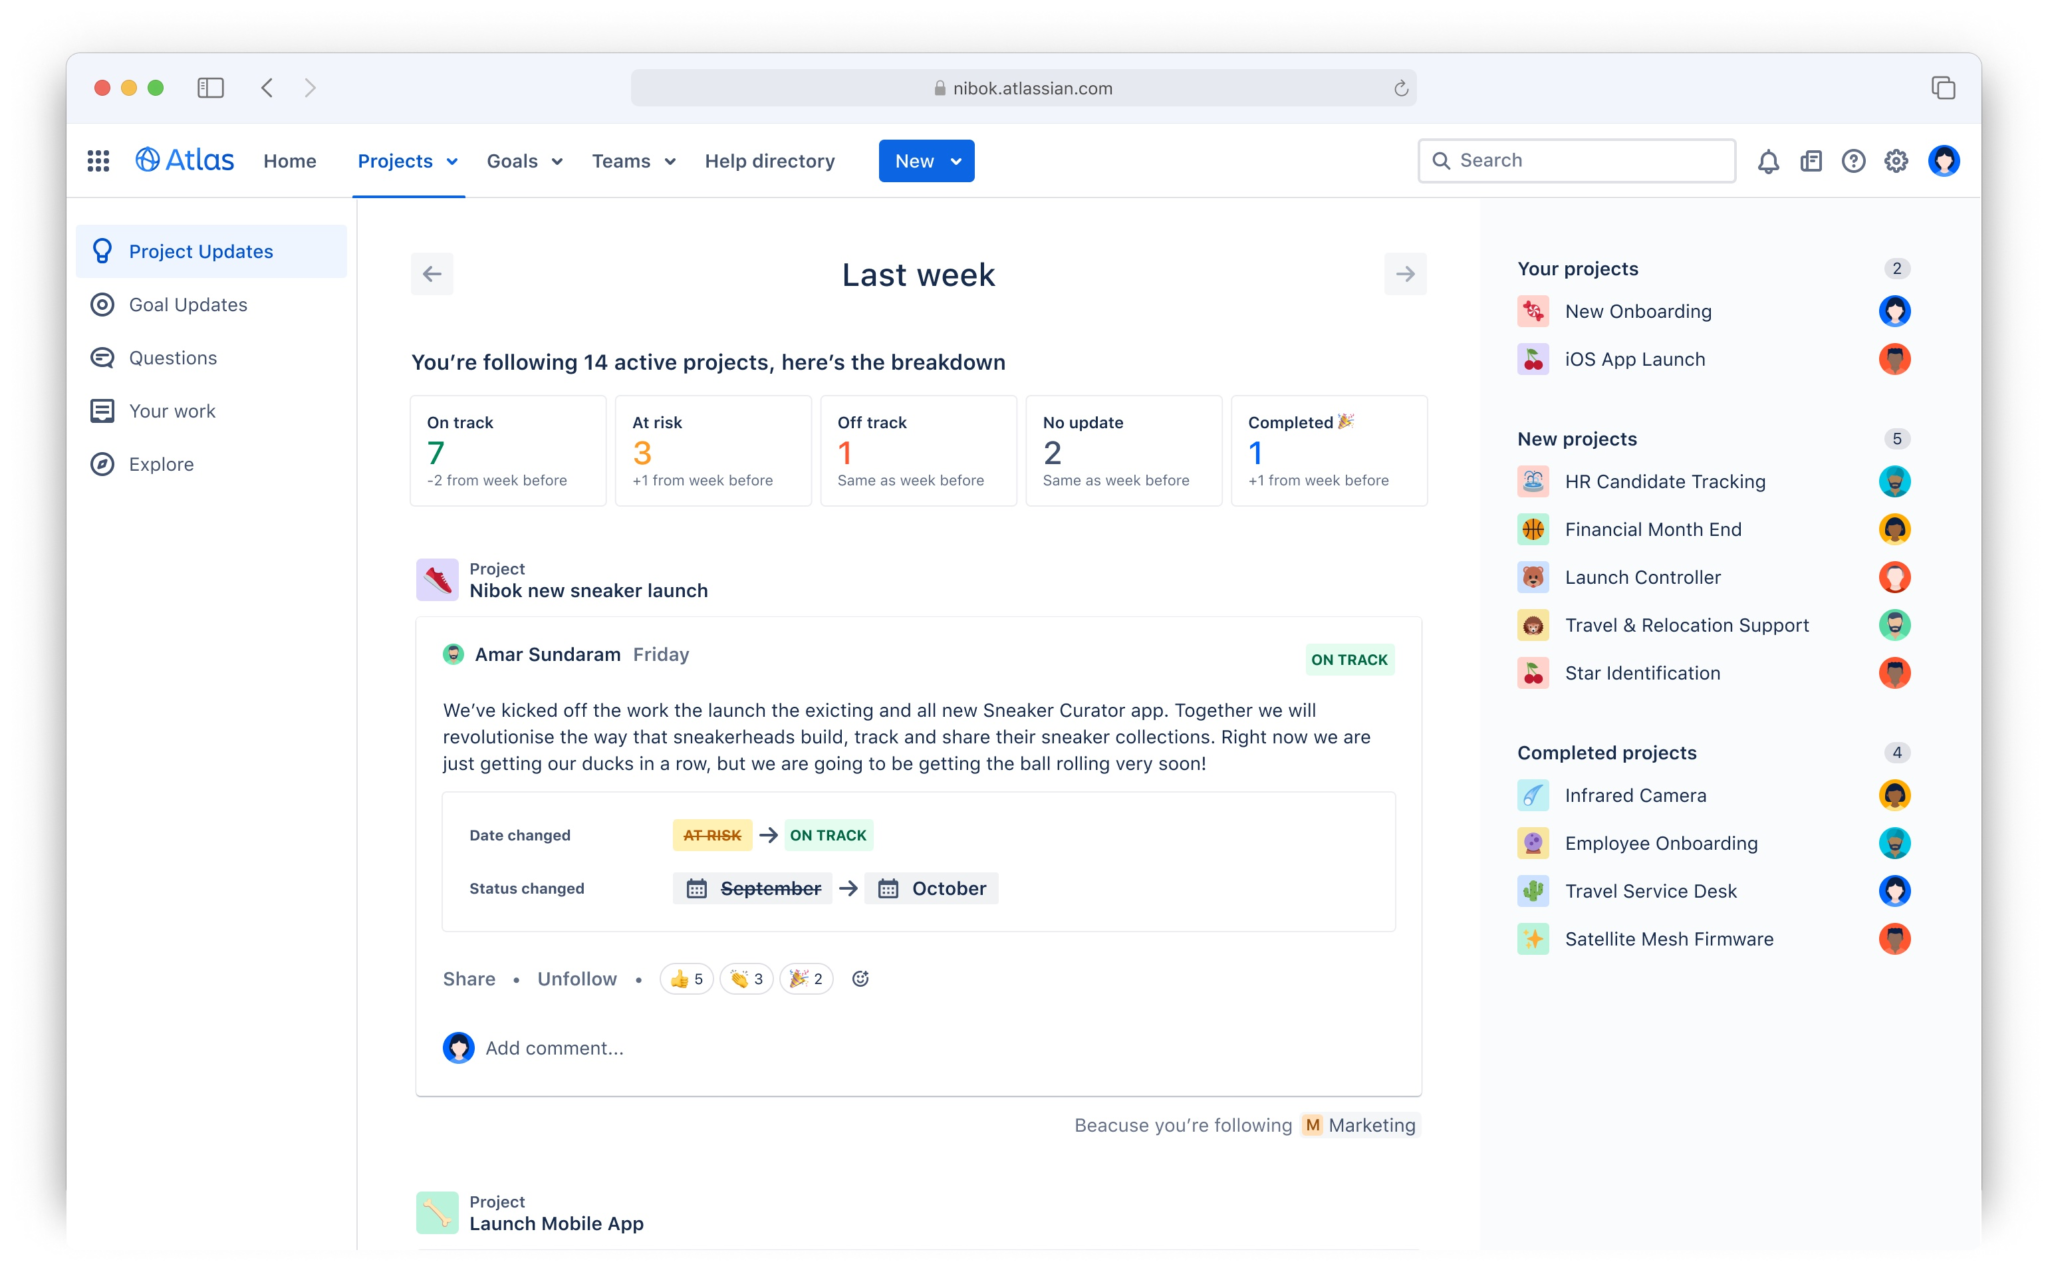This screenshot has width=2048, height=1270.
Task: Click the settings gear icon
Action: pyautogui.click(x=1896, y=161)
